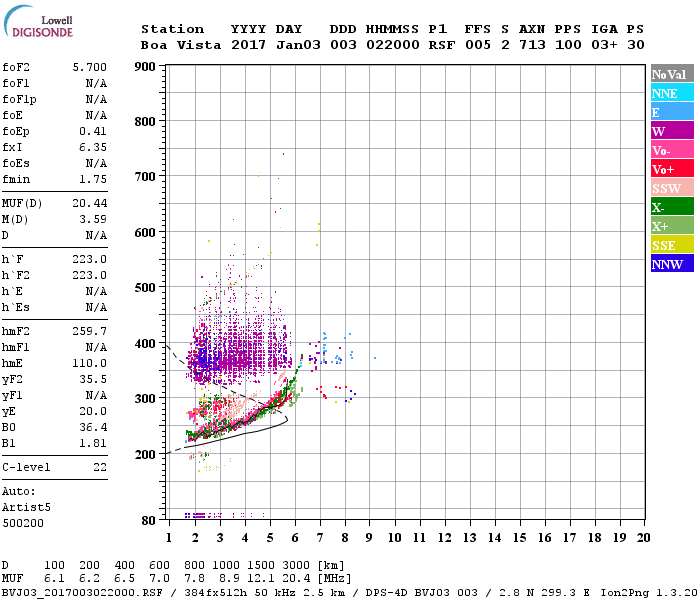This screenshot has width=700, height=600.
Task: Select the SSW salmon legend entry
Action: tap(671, 188)
